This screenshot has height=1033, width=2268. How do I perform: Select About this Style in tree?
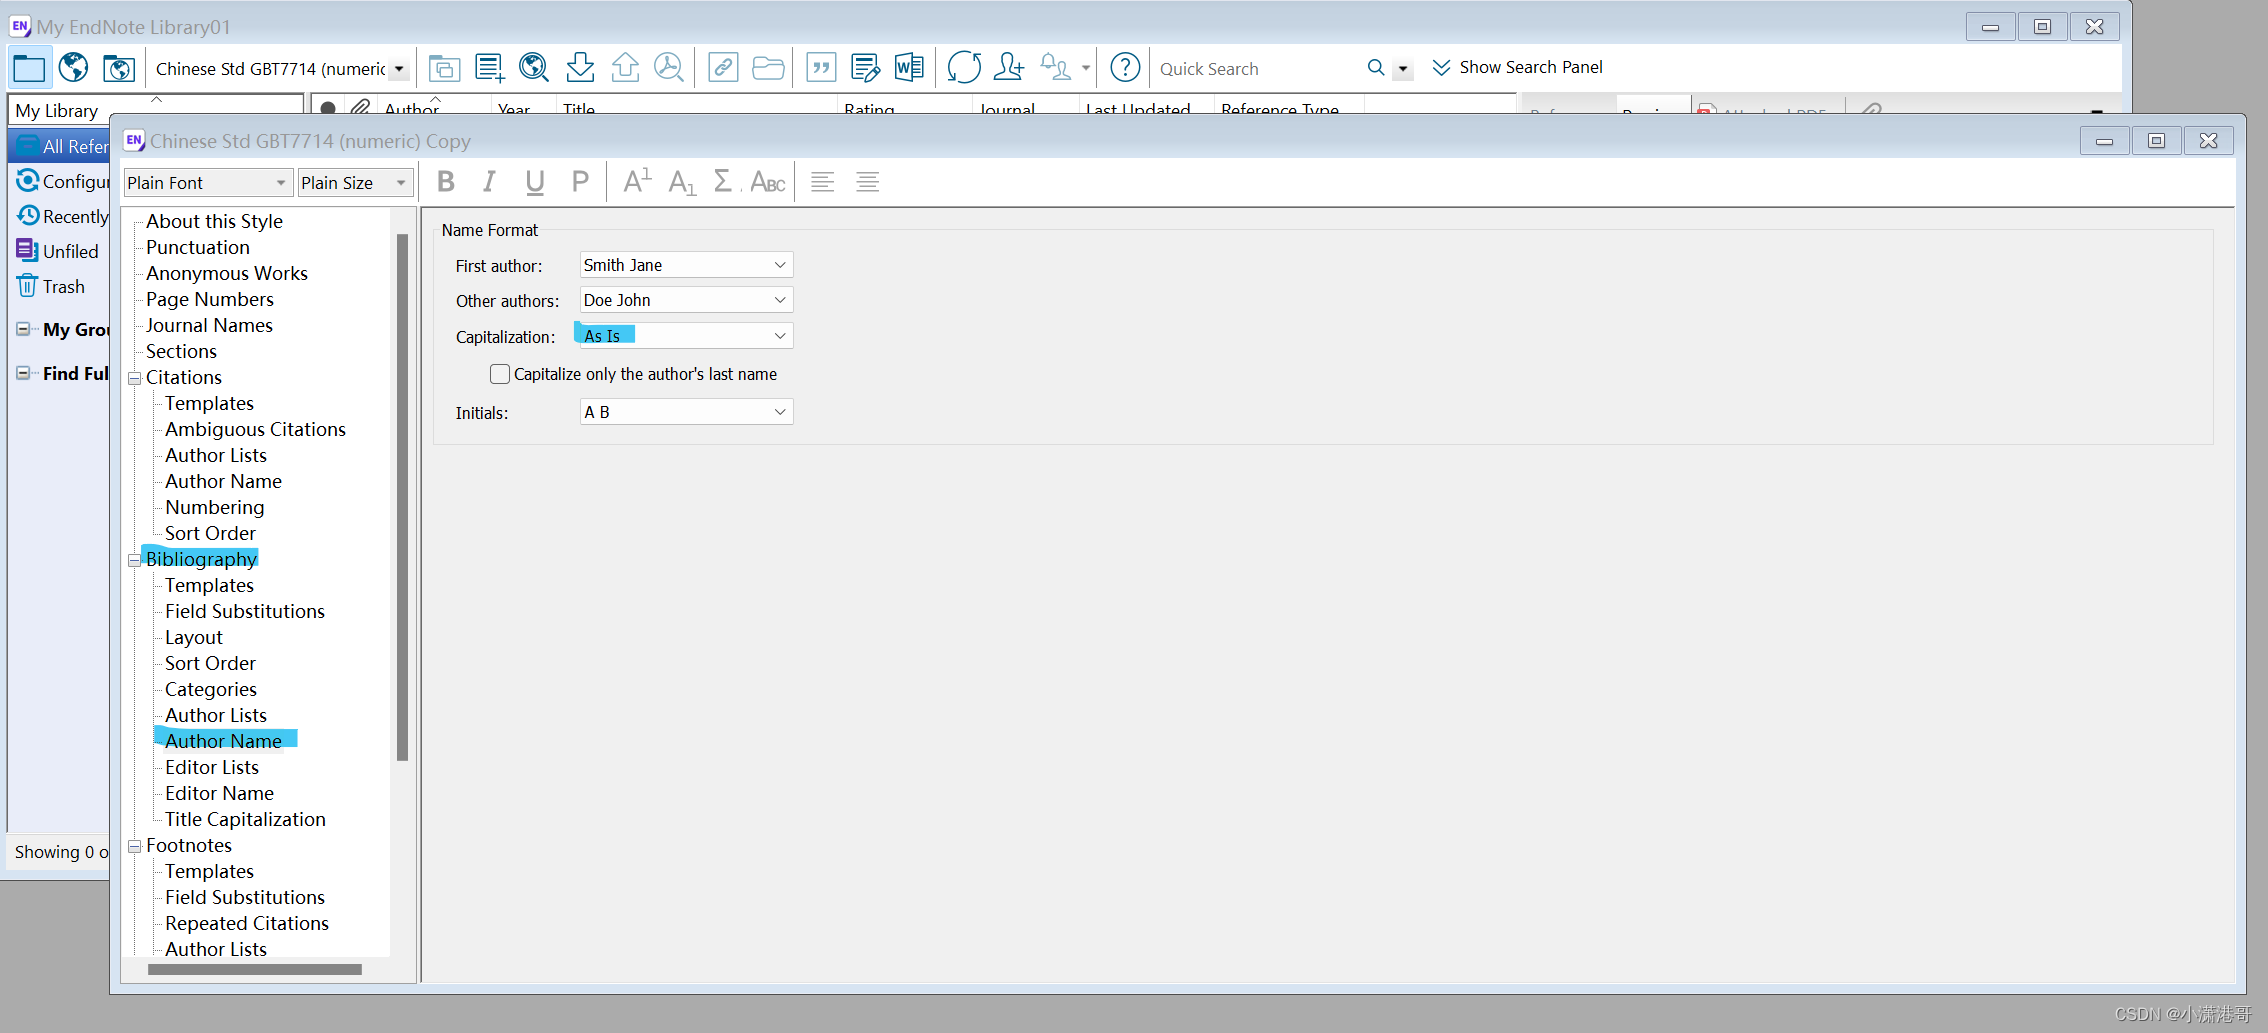214,221
